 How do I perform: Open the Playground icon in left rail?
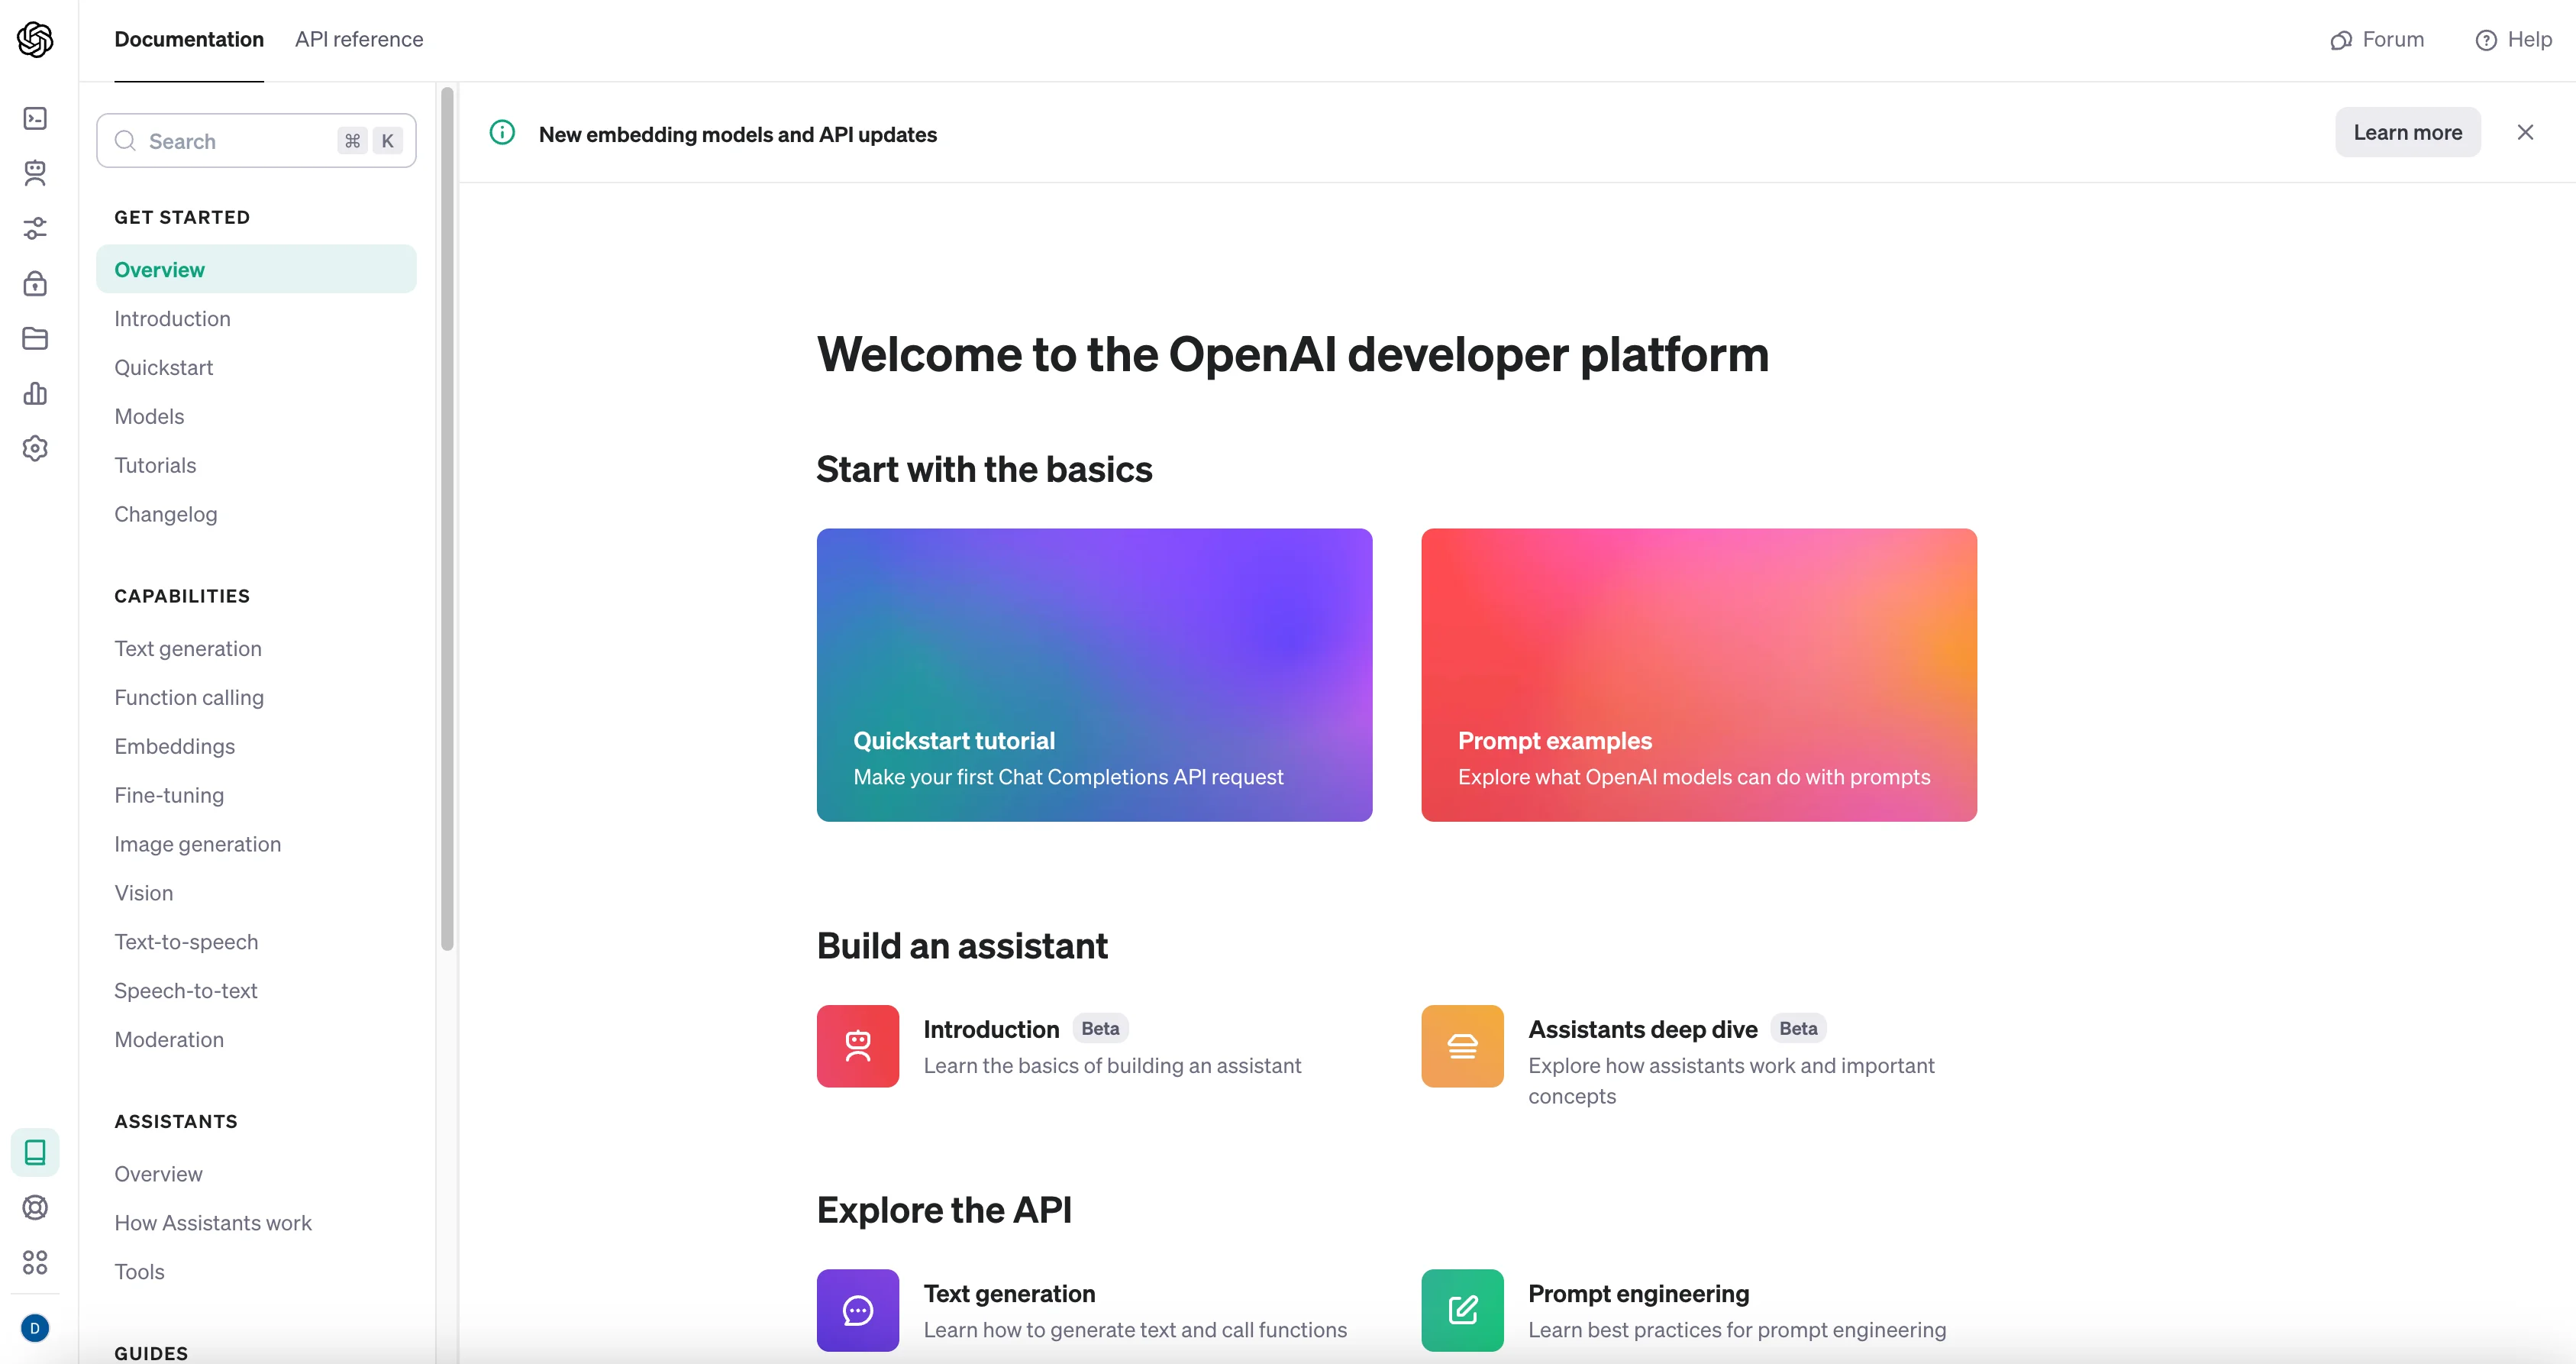(x=35, y=119)
